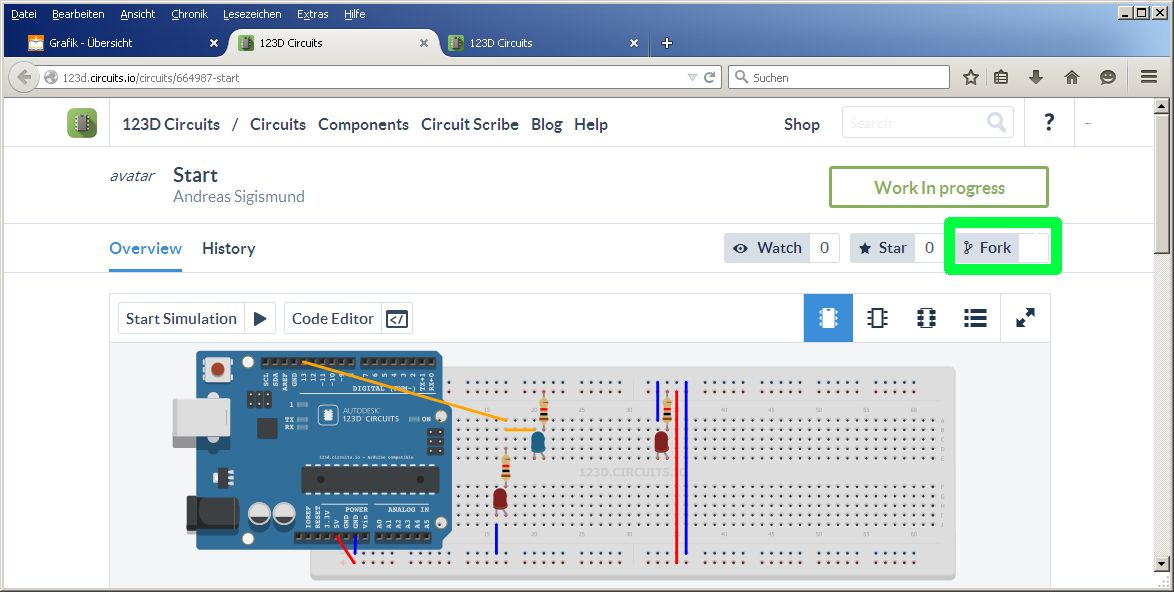Open the bookmarks list icon in the toolbar

1001,77
